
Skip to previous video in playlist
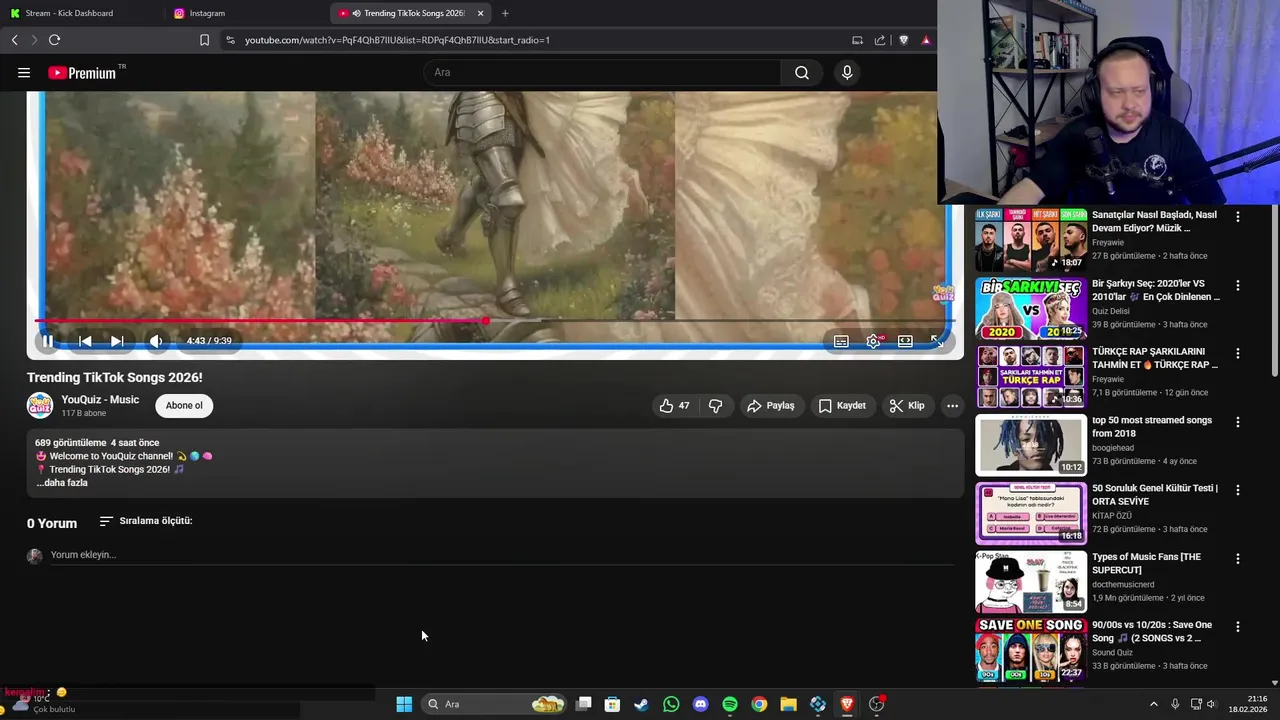tap(85, 341)
